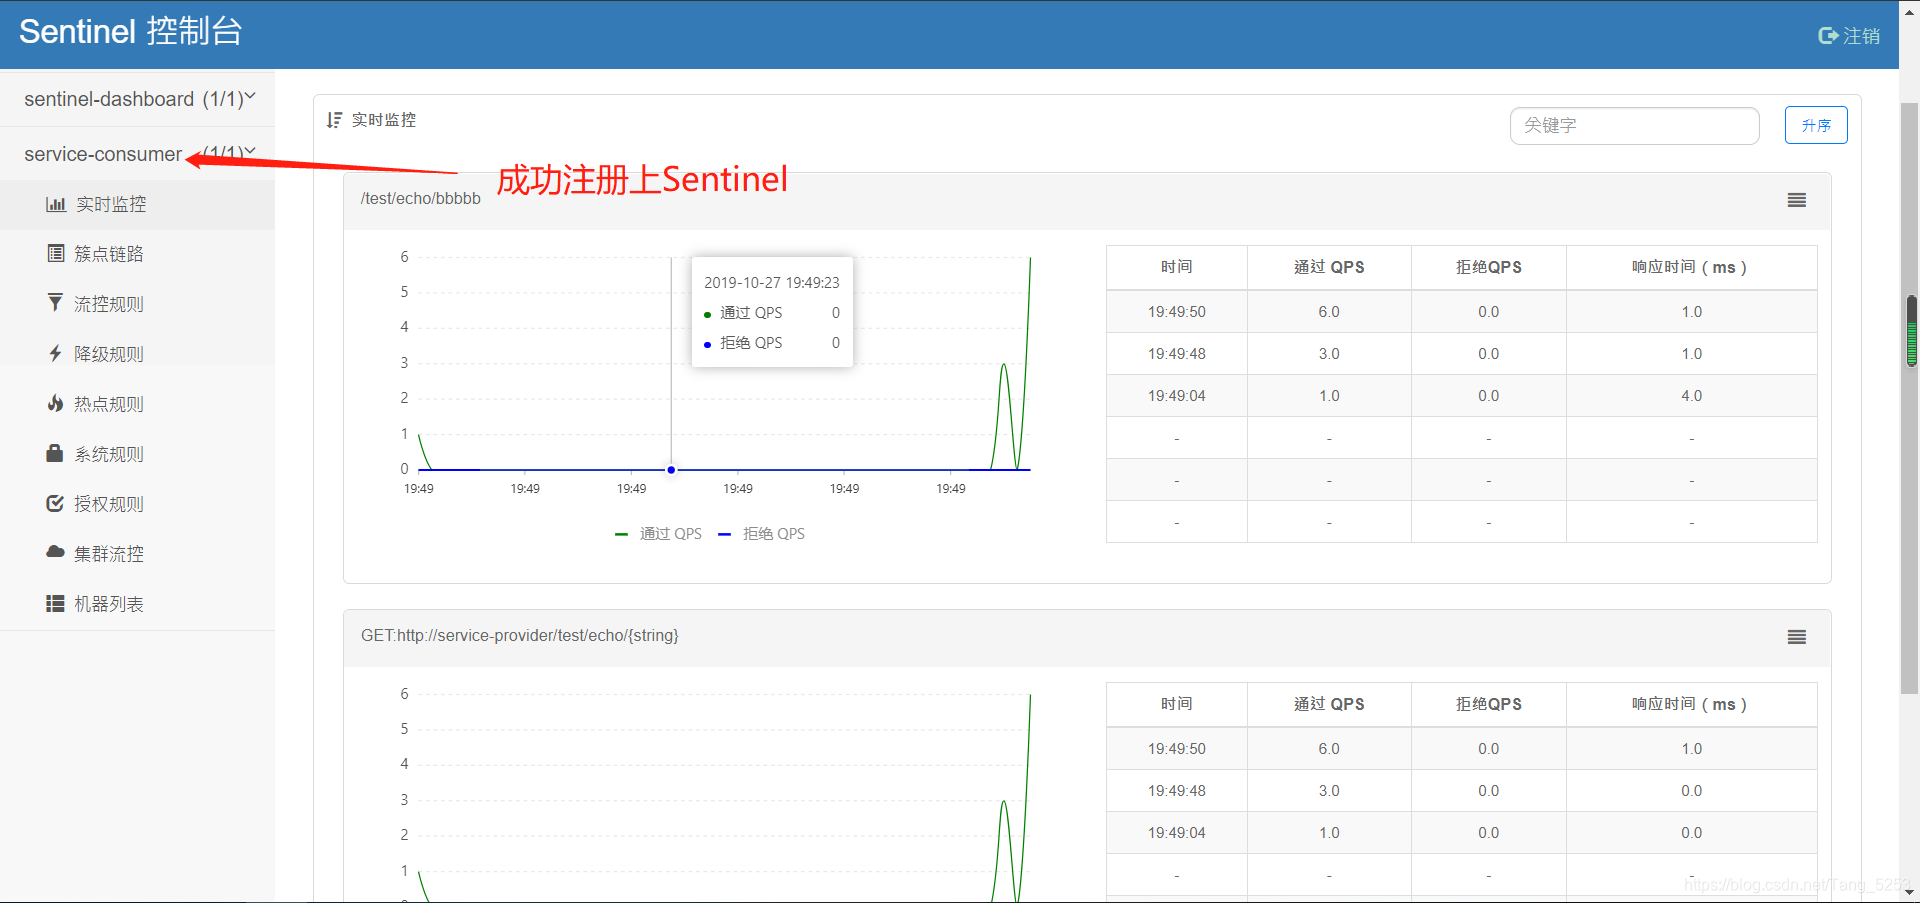
Task: Click the 簇点链路 list icon
Action: point(56,253)
